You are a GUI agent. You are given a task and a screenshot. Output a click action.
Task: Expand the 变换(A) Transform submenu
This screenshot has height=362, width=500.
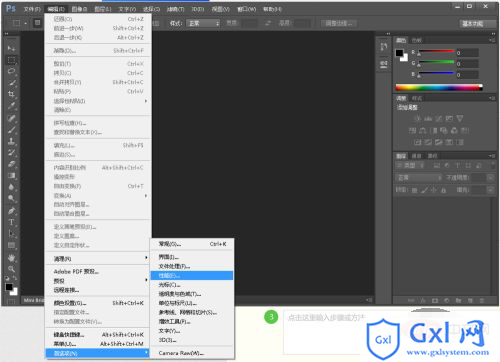98,195
